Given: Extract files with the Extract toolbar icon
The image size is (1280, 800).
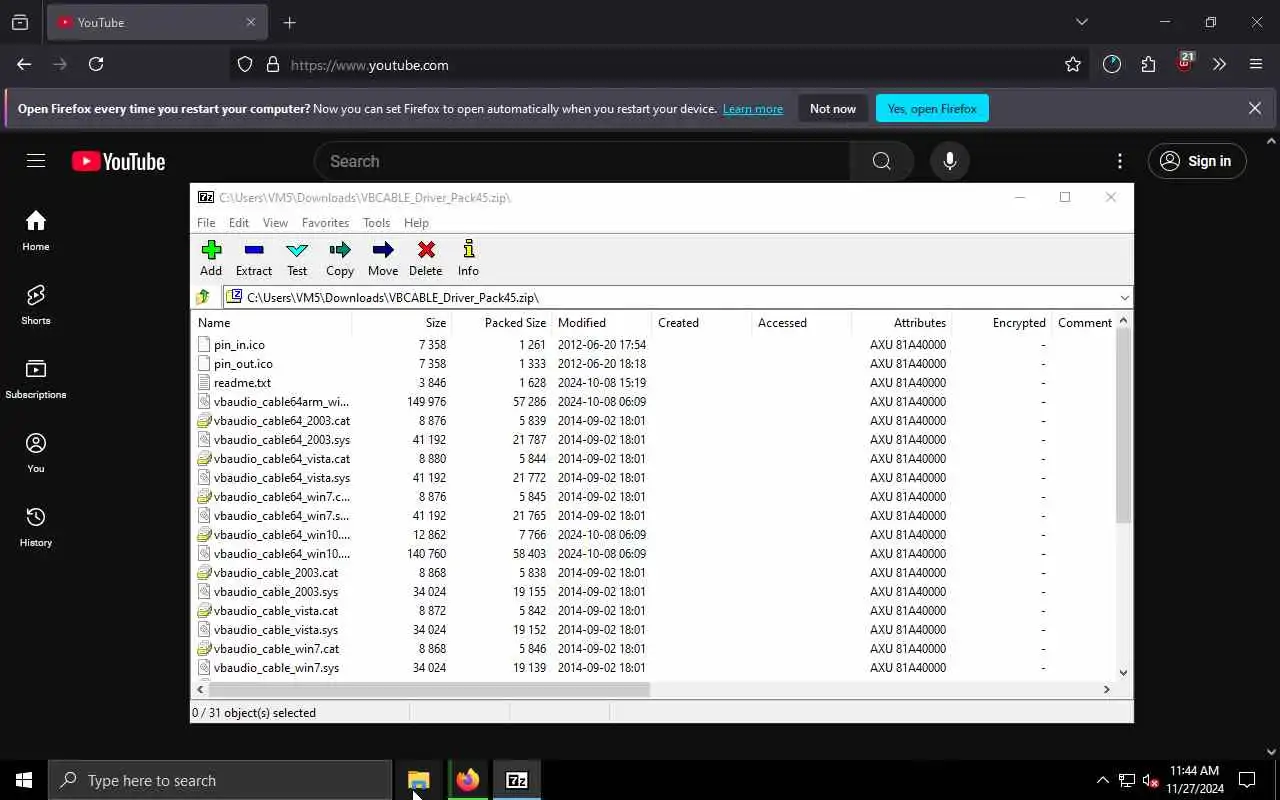Looking at the screenshot, I should 254,258.
